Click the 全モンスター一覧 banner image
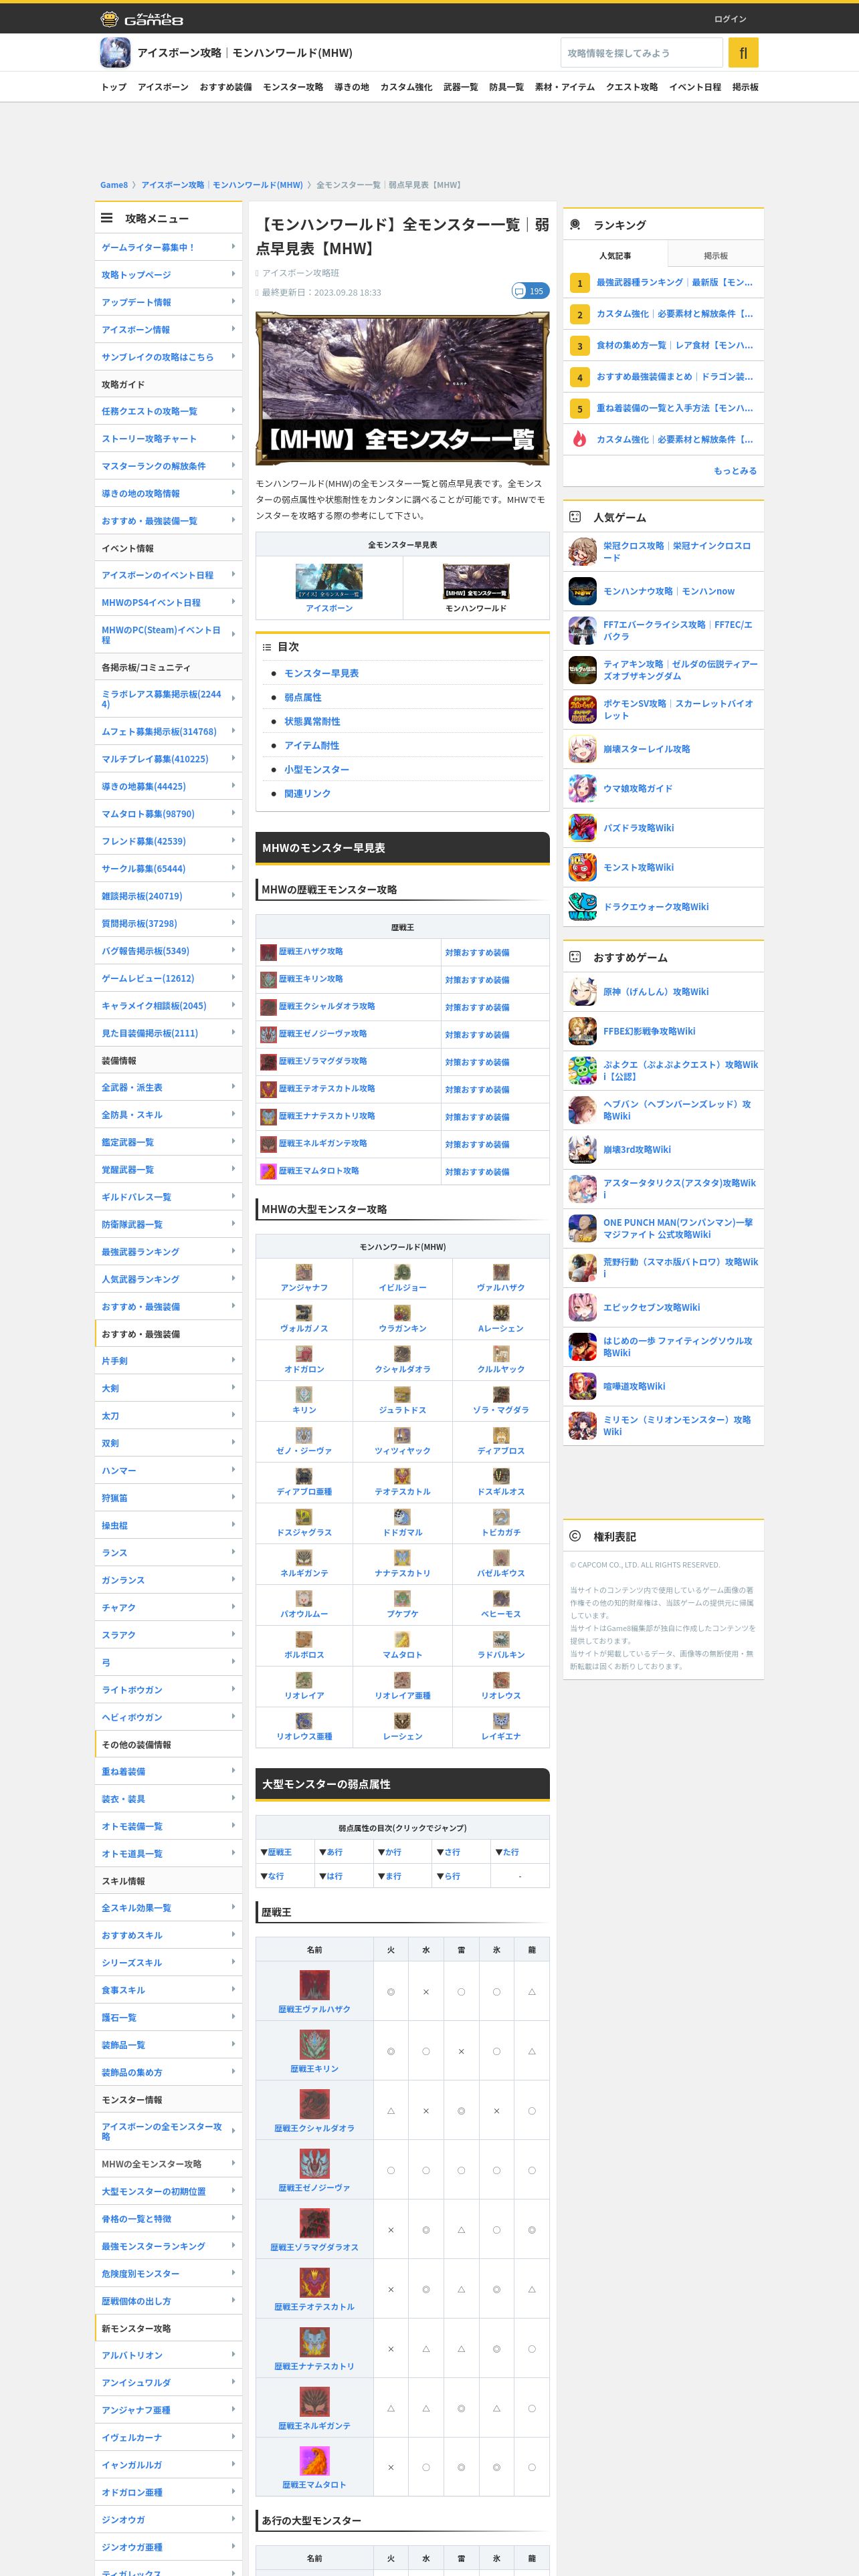 point(402,388)
